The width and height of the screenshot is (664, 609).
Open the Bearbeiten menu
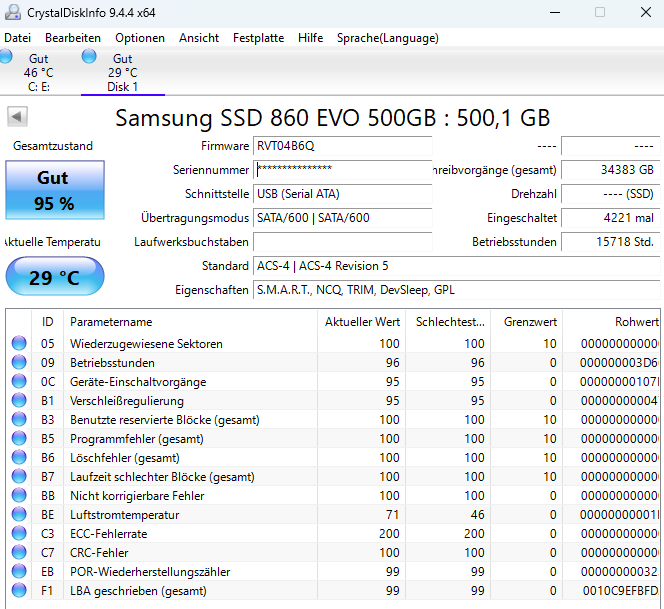coord(73,38)
